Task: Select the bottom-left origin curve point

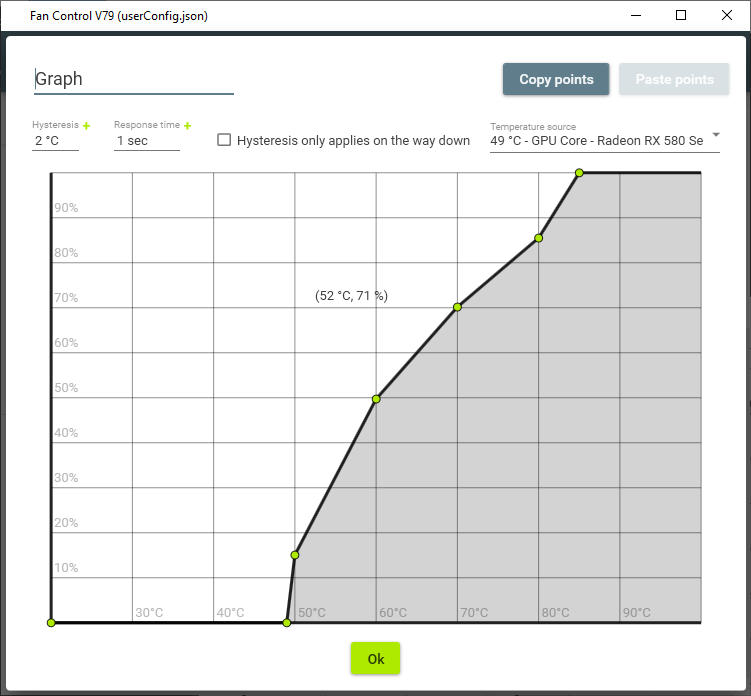Action: coord(51,623)
